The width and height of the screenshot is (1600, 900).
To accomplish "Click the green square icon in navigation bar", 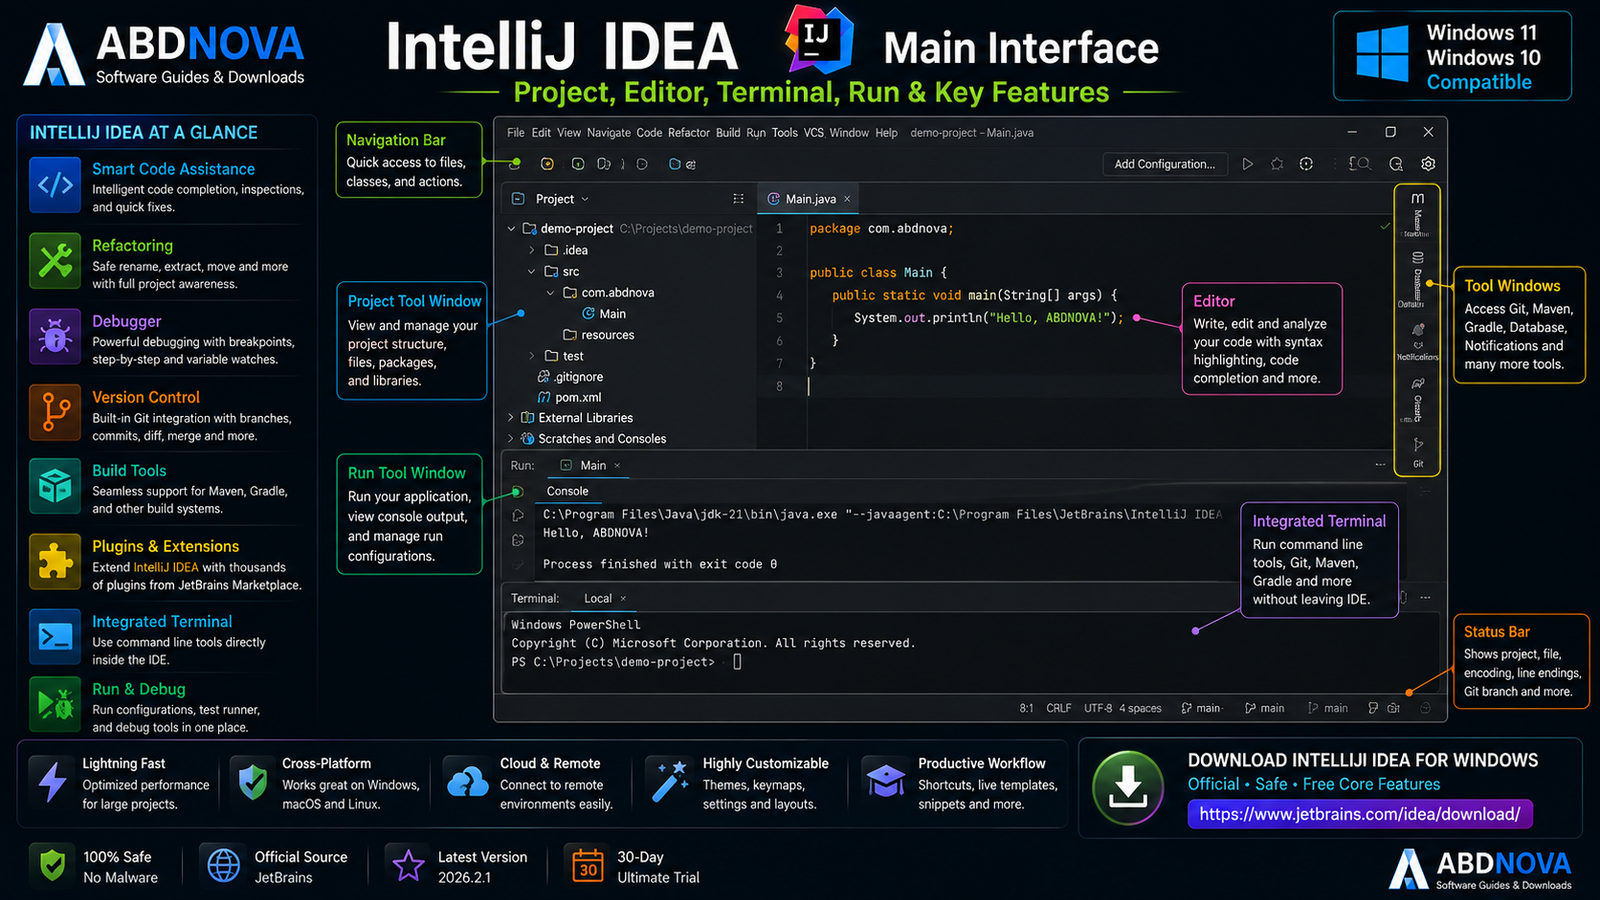I will [578, 164].
